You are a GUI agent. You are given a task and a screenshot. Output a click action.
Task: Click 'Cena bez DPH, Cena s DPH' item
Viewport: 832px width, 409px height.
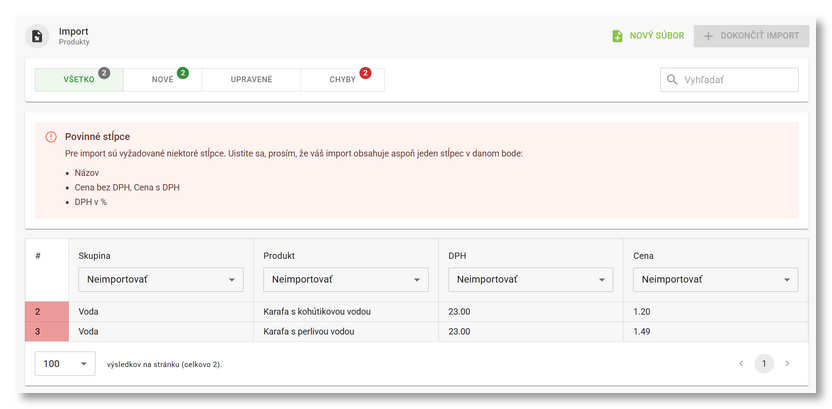coord(127,187)
